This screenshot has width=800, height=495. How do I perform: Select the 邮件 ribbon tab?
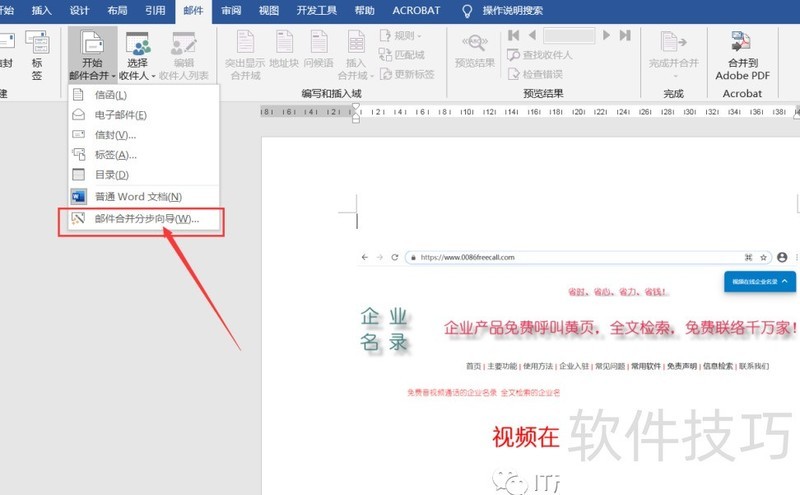pos(193,10)
